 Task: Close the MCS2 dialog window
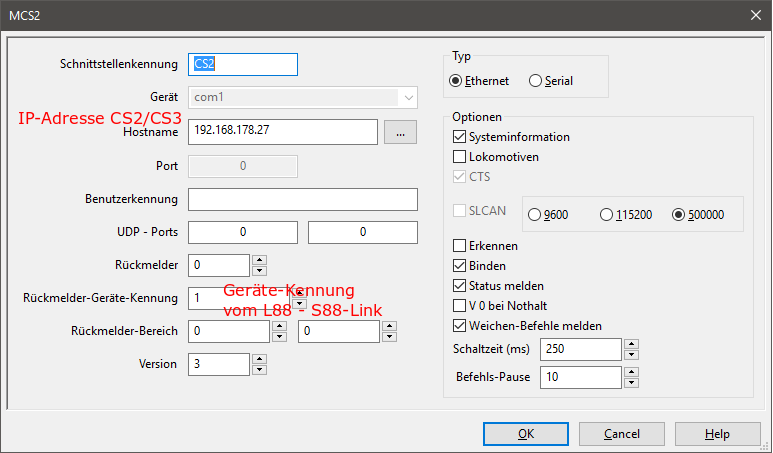click(x=753, y=14)
